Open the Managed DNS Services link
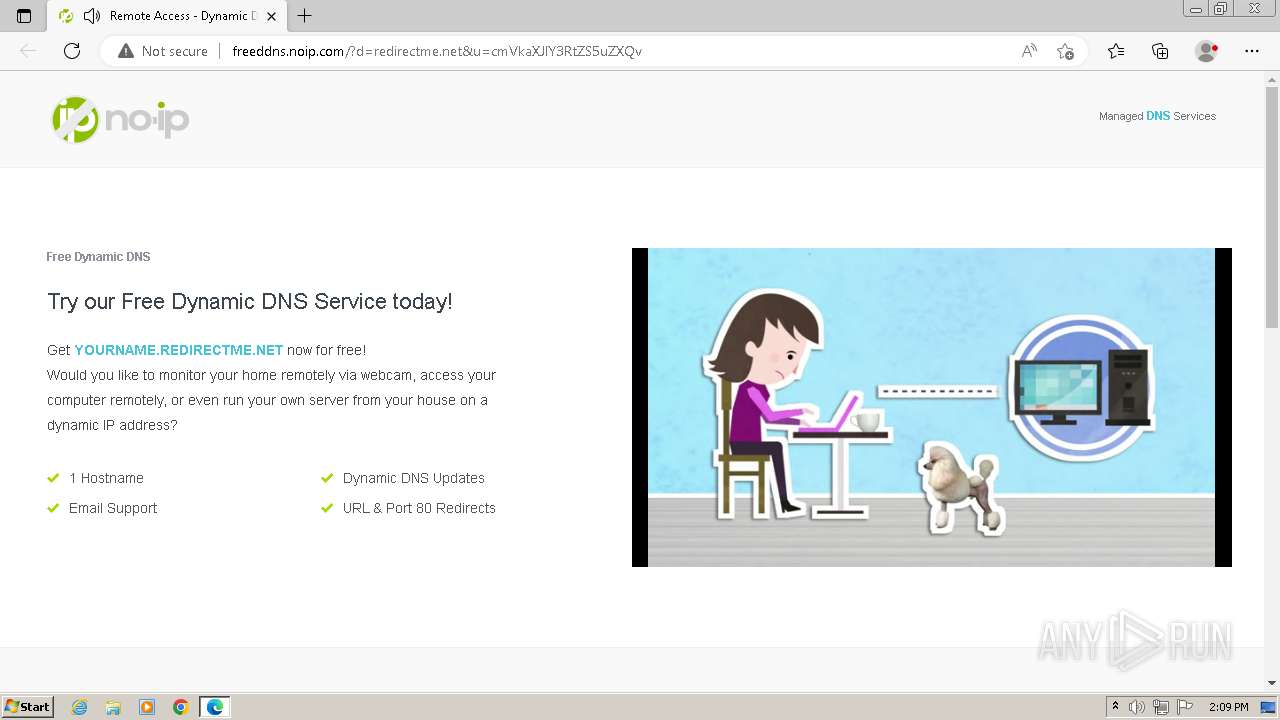 pos(1157,116)
